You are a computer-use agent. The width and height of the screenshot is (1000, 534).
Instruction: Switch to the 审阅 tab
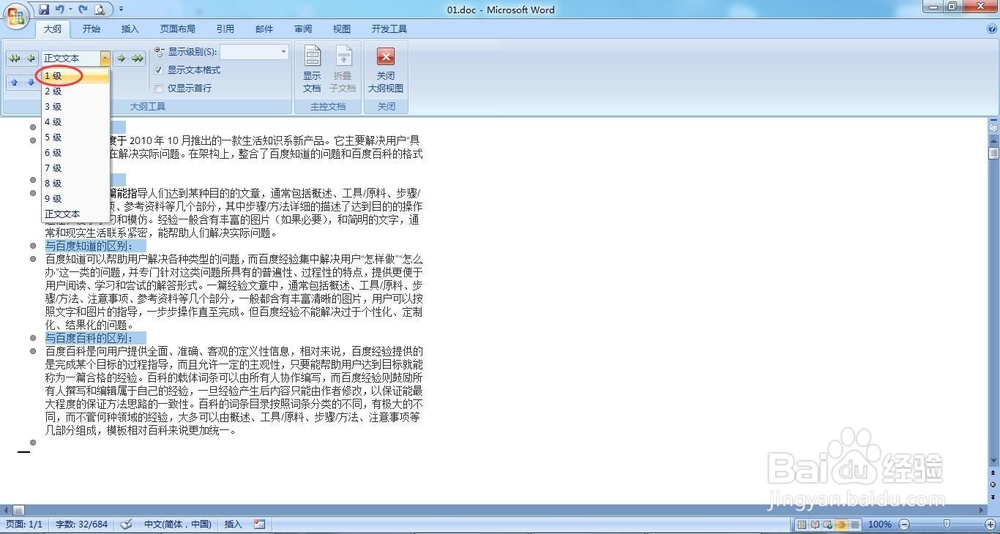pos(303,29)
